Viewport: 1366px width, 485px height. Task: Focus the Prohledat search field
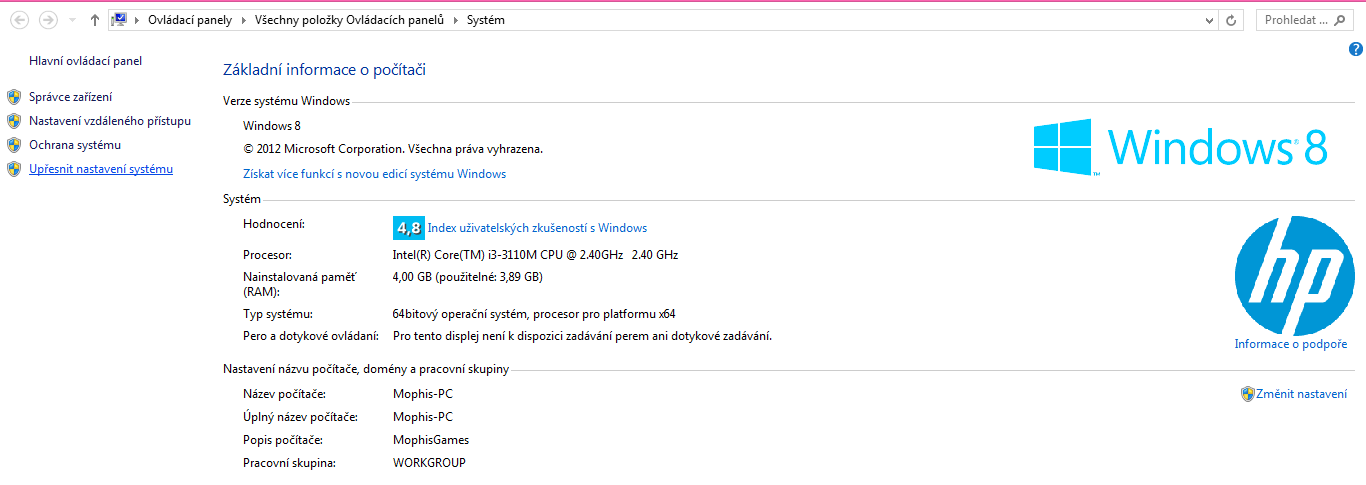point(1296,20)
